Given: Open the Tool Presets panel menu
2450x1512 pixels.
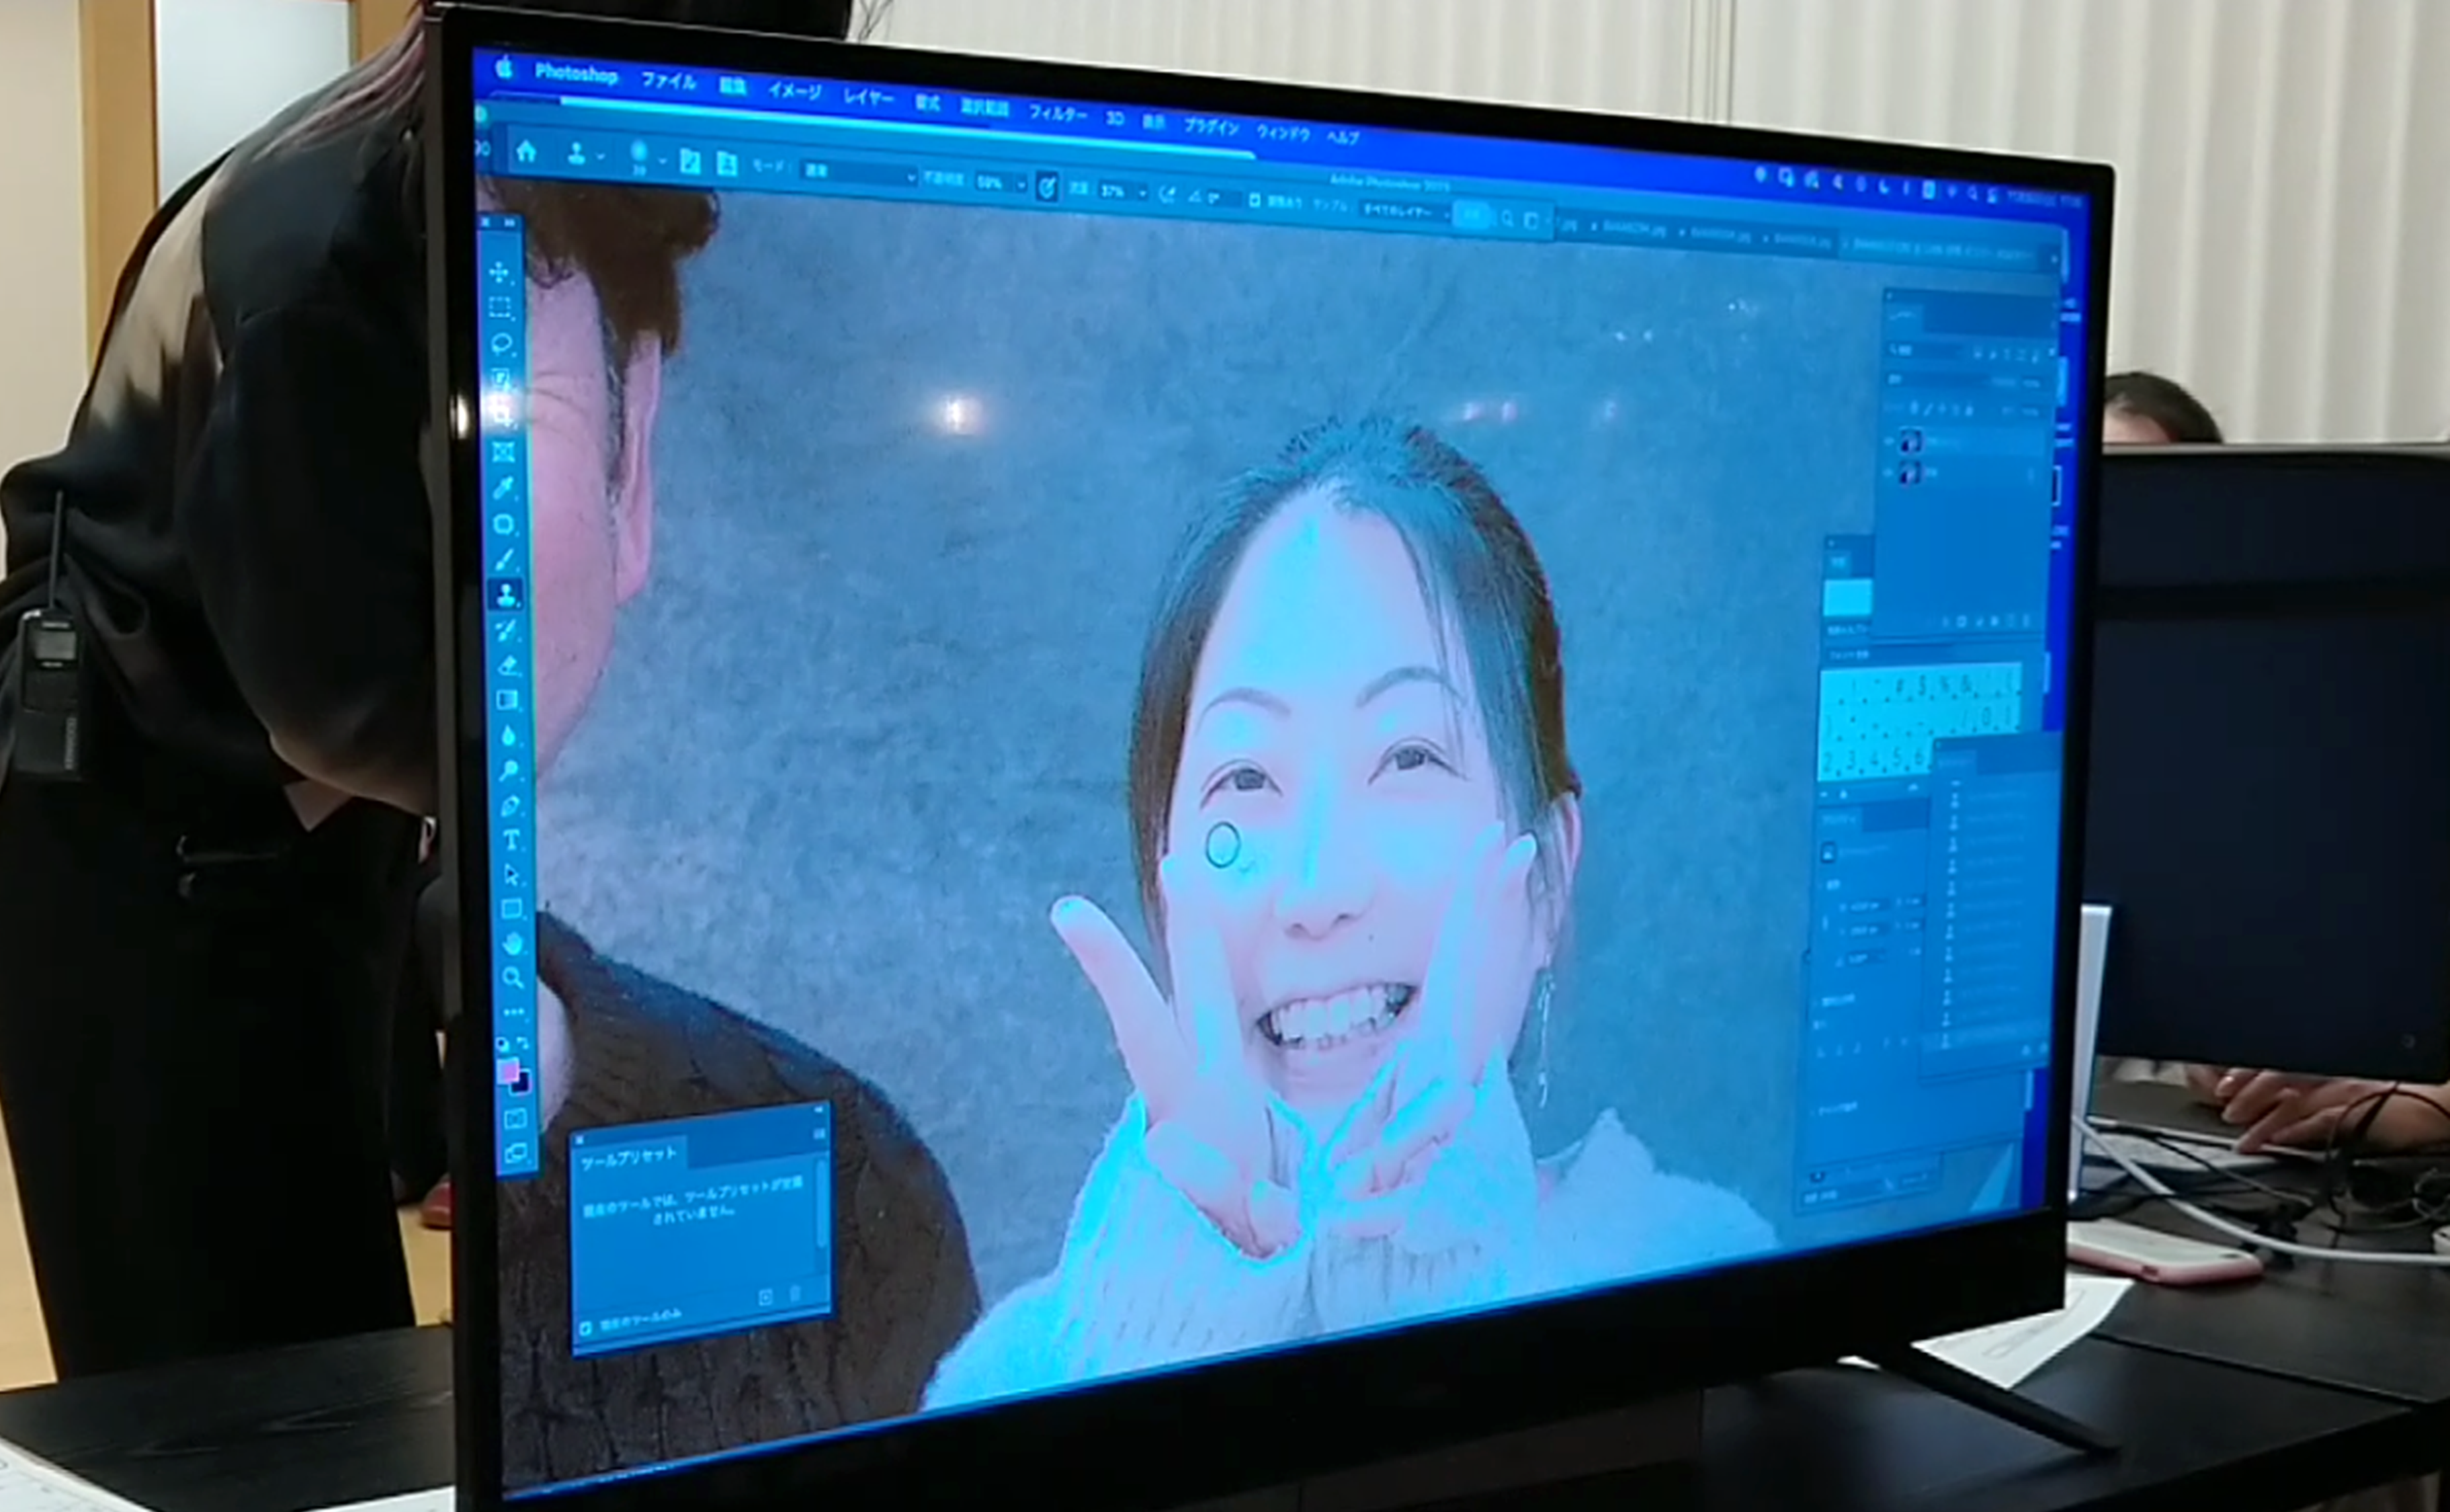Looking at the screenshot, I should point(820,1133).
